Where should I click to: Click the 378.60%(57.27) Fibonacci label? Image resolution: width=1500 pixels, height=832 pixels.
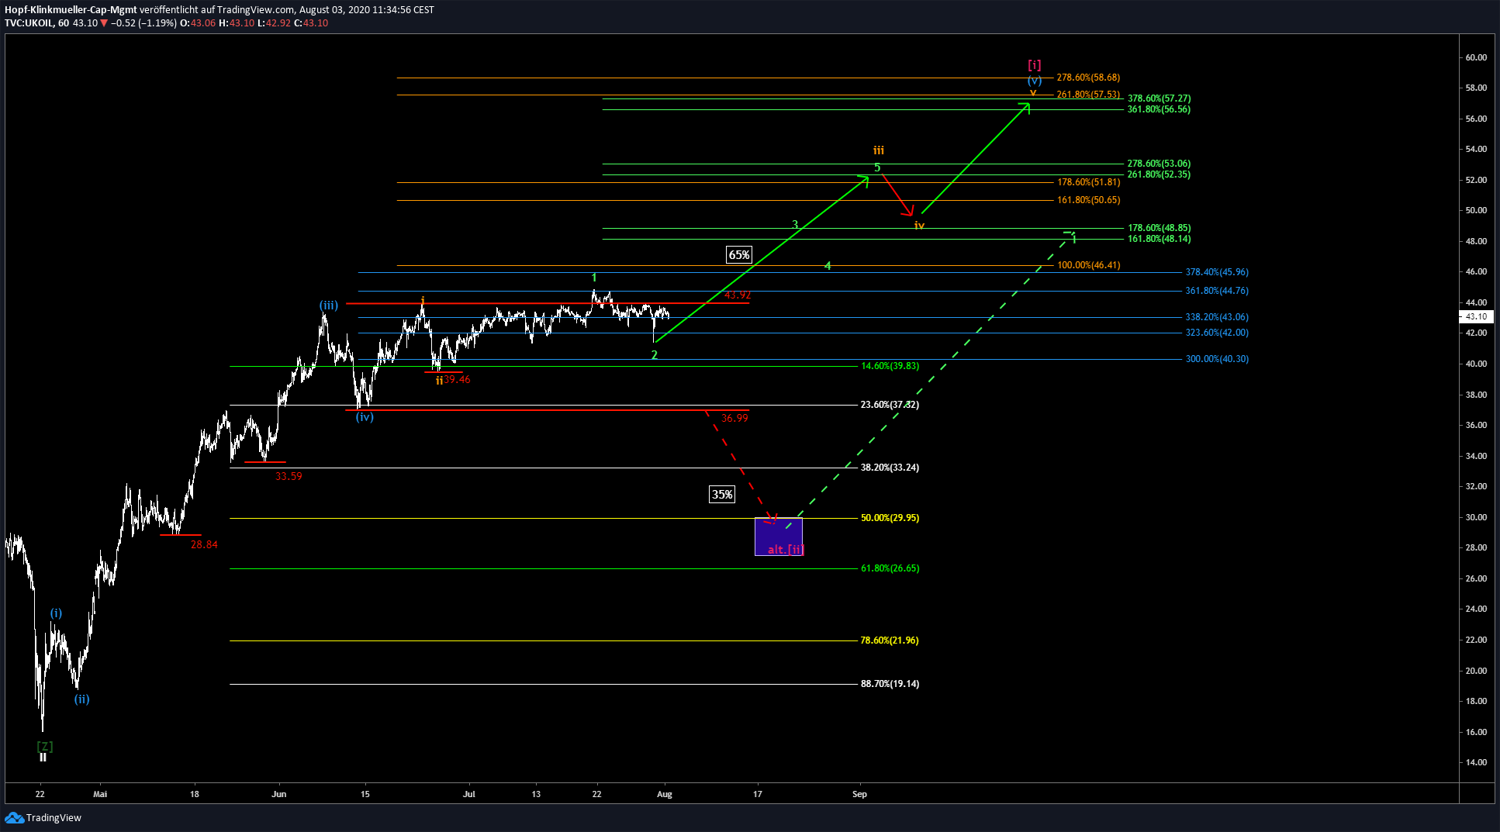click(1159, 98)
